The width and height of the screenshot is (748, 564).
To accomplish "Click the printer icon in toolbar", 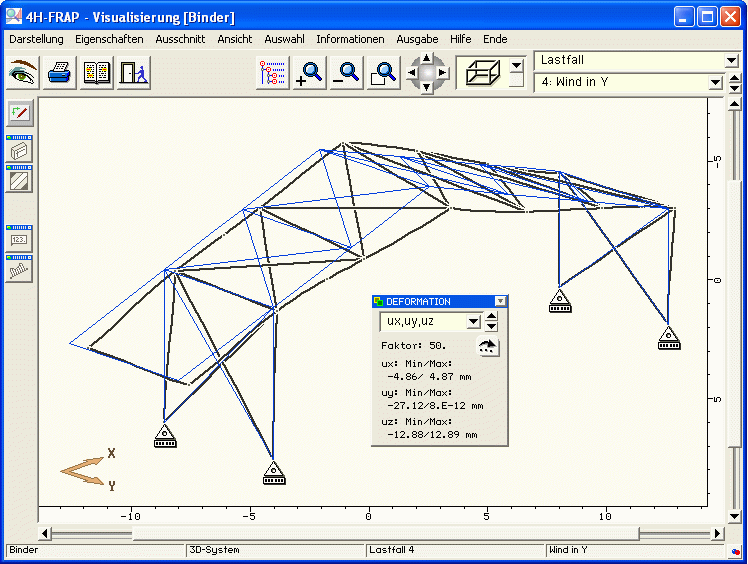I will (60, 73).
